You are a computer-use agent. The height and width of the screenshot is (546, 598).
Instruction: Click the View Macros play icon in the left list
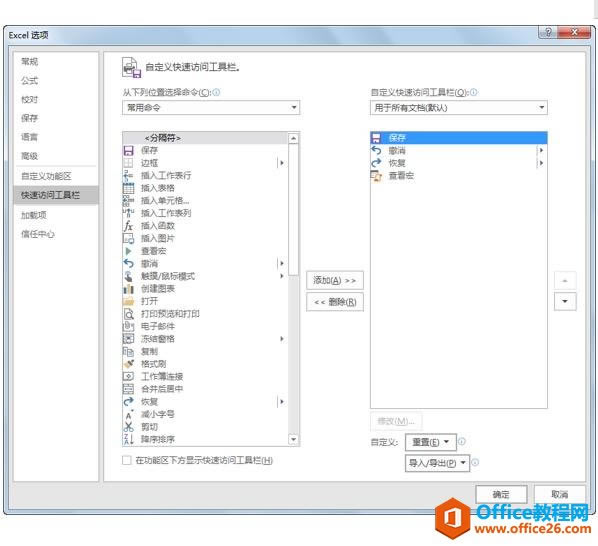[129, 251]
